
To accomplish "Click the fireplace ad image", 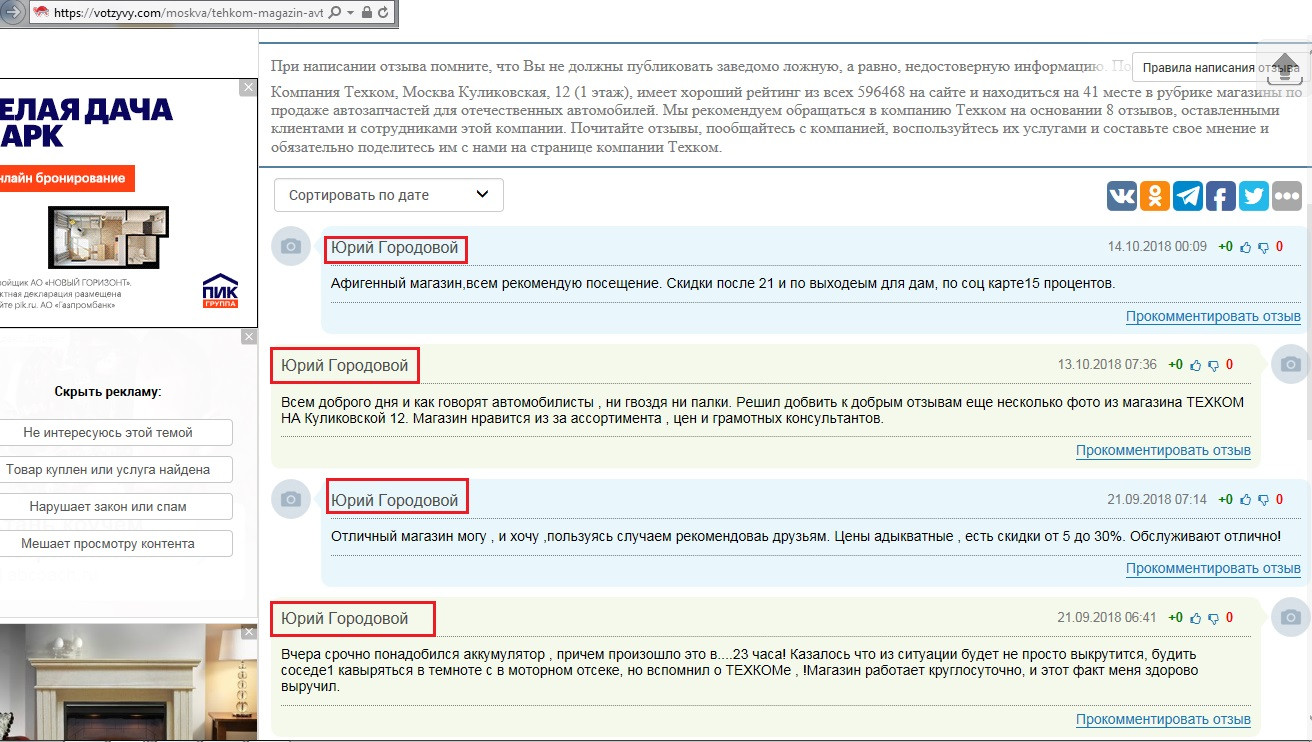I will coord(128,683).
